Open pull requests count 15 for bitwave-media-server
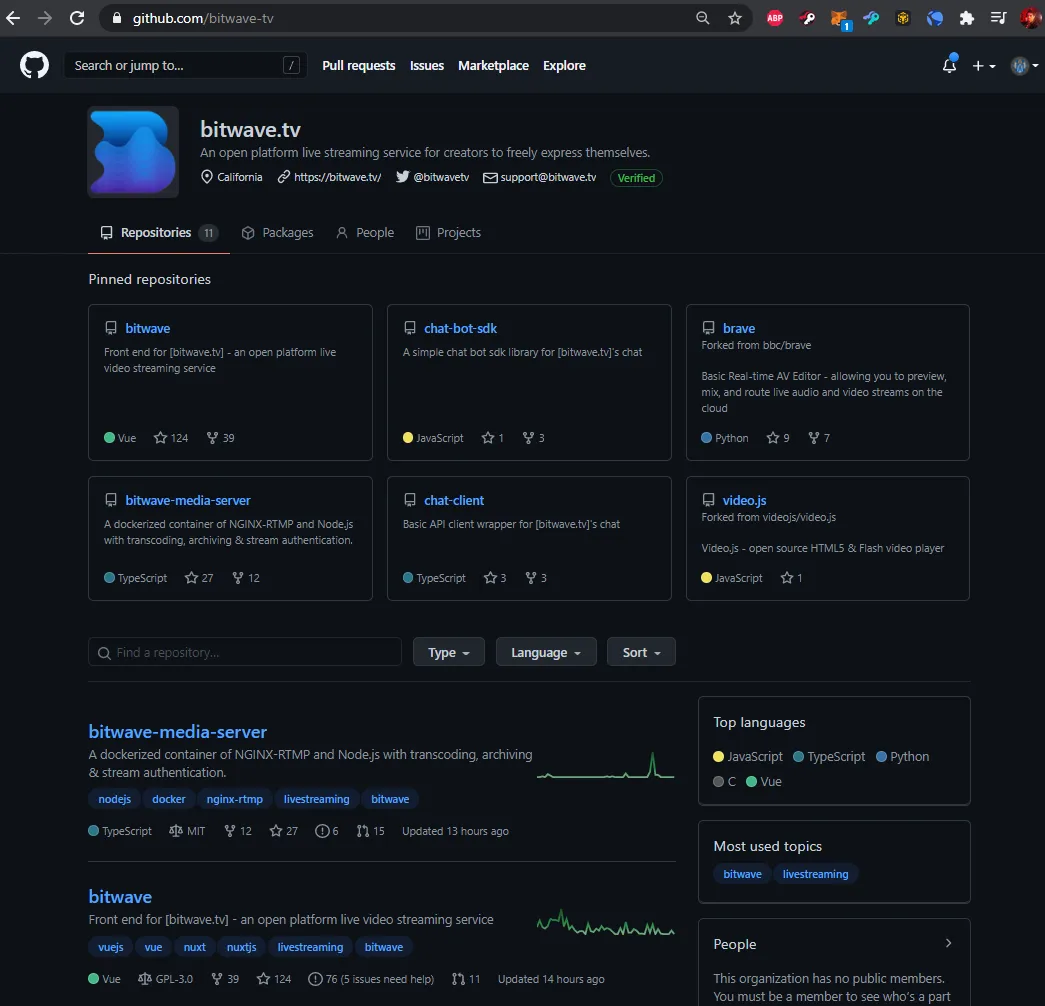 click(x=371, y=831)
